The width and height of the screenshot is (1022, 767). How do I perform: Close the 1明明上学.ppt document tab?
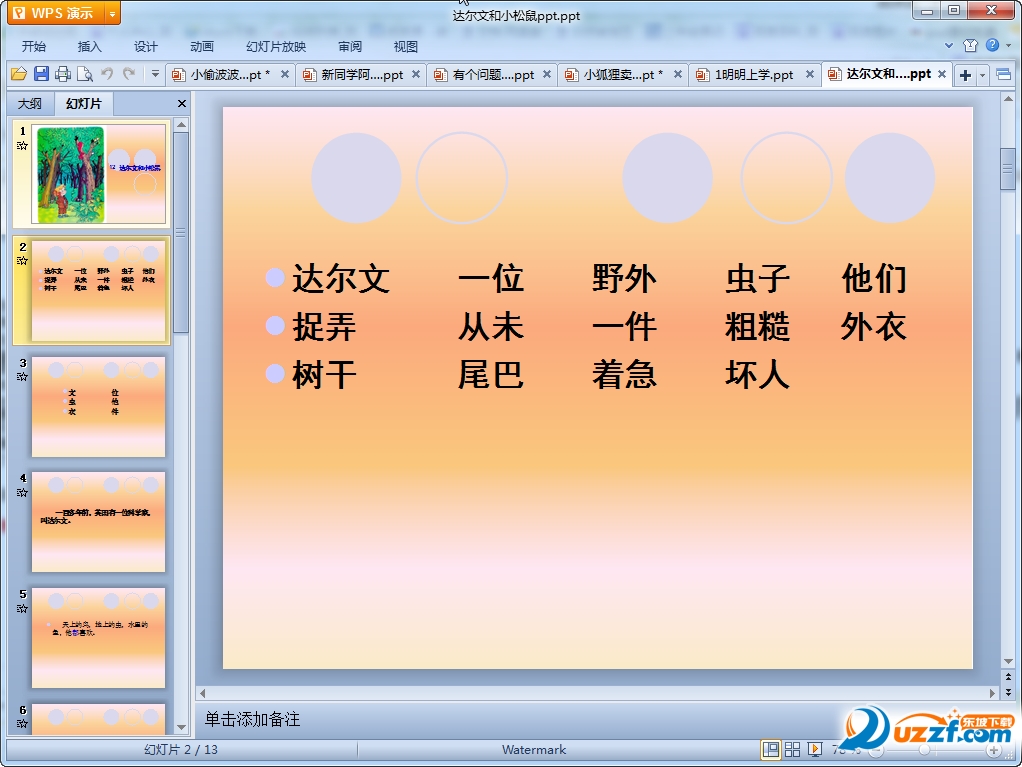(x=810, y=74)
